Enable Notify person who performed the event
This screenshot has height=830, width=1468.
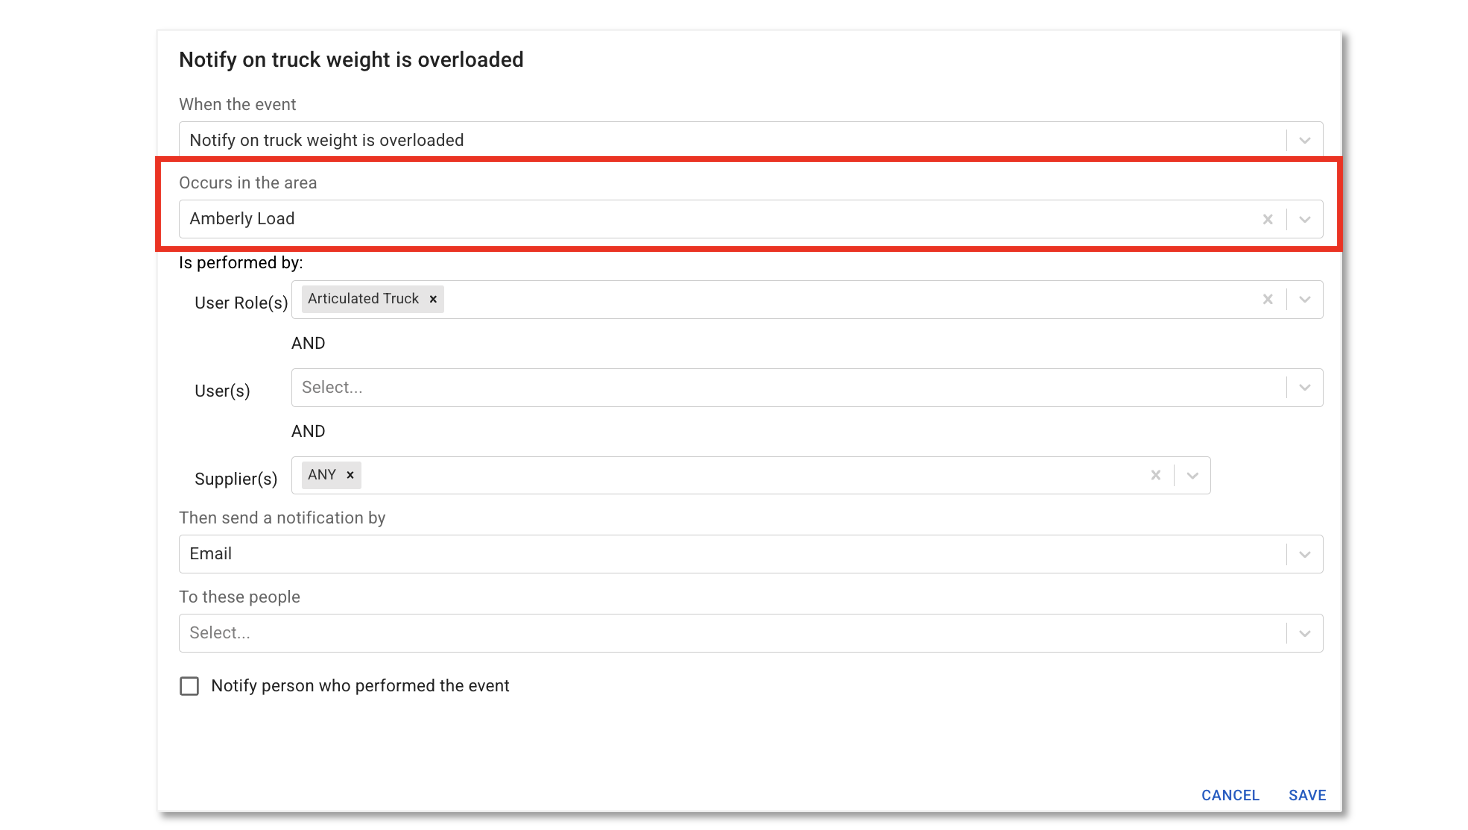pos(189,686)
